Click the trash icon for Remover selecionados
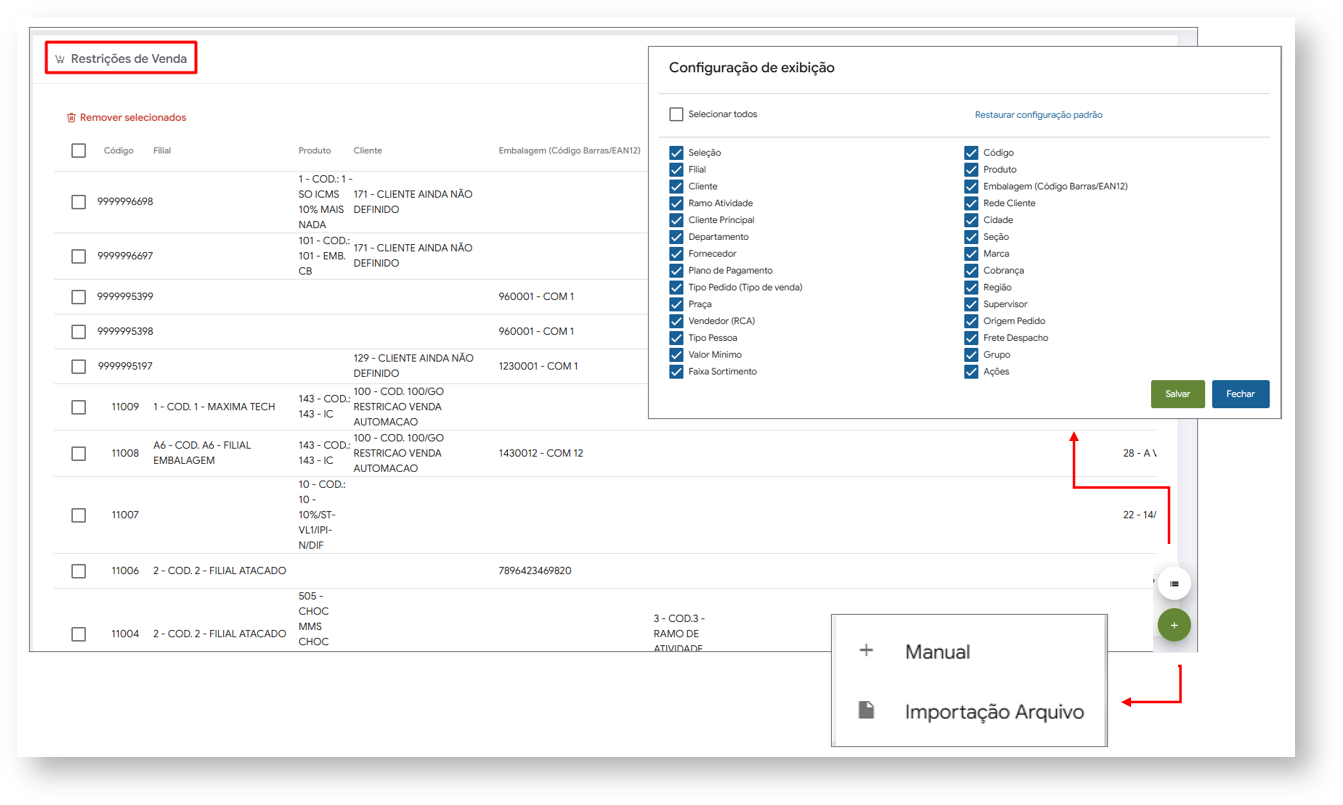This screenshot has height=805, width=1343. [71, 118]
